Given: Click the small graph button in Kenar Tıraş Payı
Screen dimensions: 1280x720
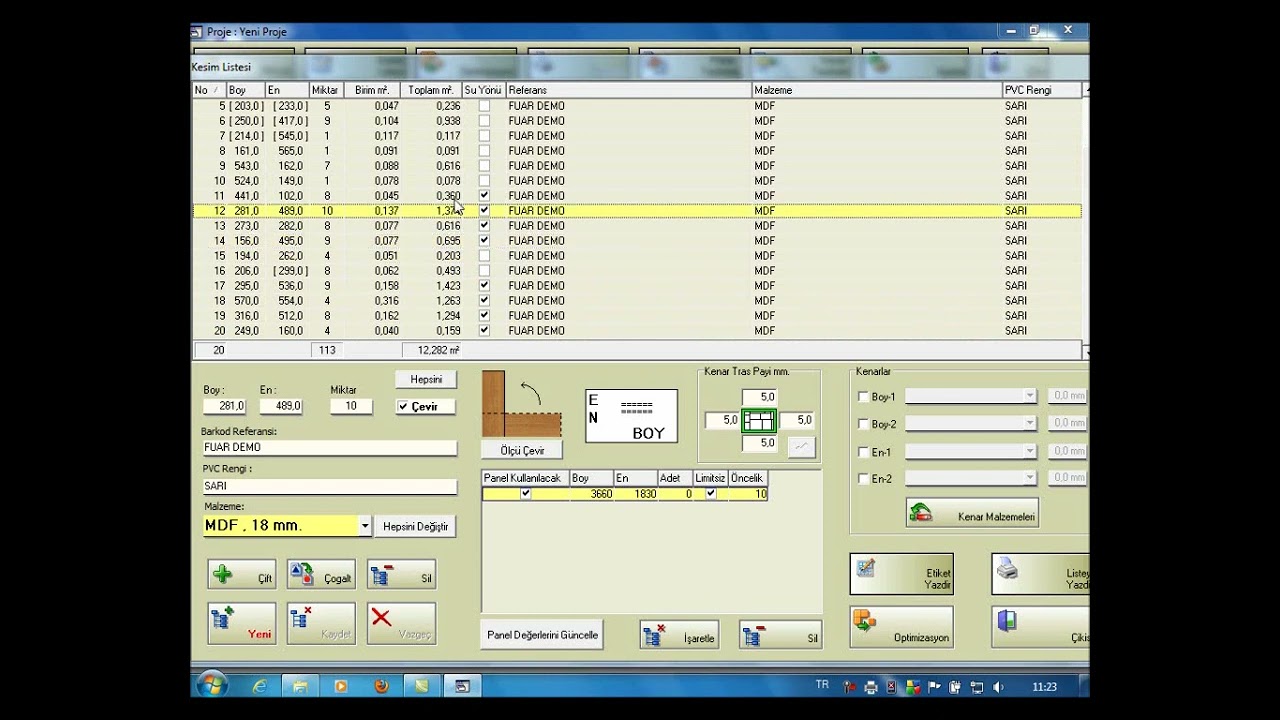Looking at the screenshot, I should coord(801,448).
